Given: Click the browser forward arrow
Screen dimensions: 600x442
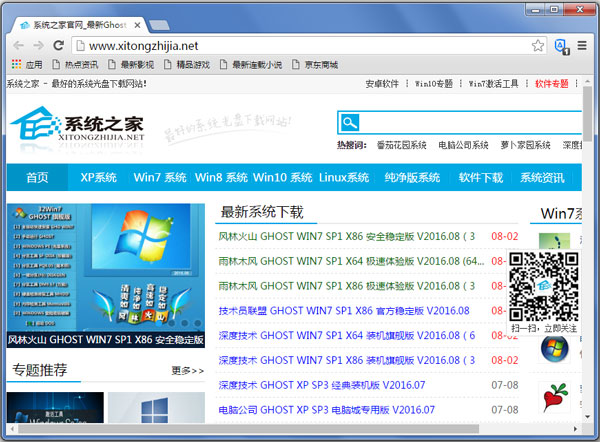Looking at the screenshot, I should point(38,46).
